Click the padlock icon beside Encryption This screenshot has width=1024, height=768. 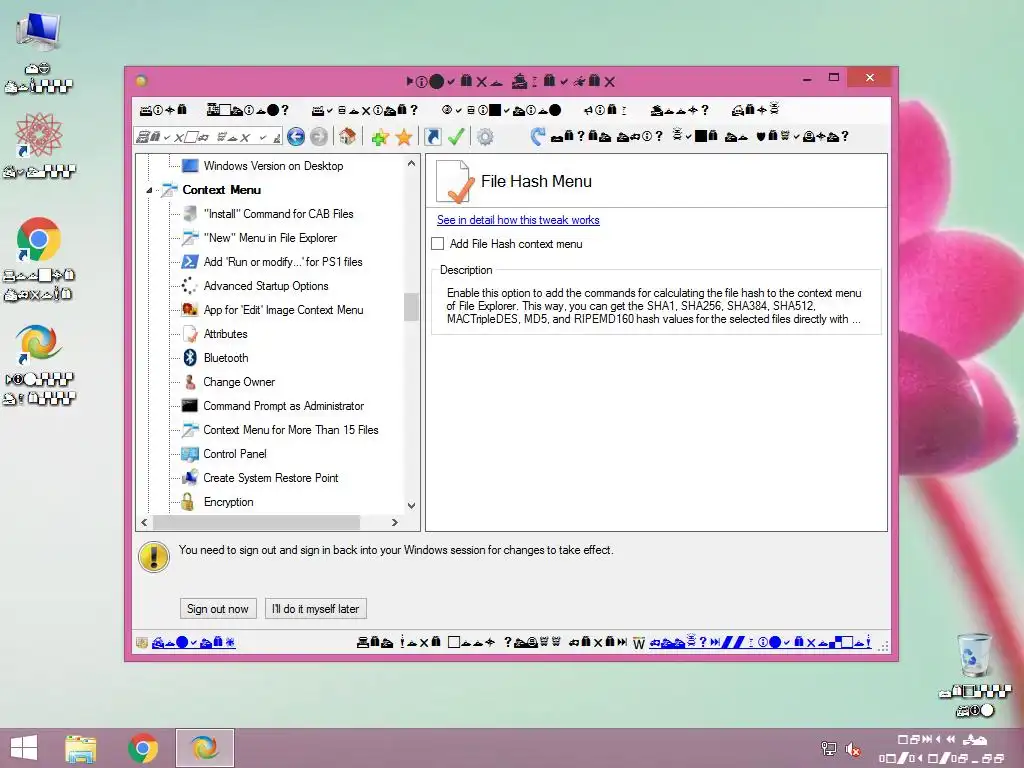(188, 502)
